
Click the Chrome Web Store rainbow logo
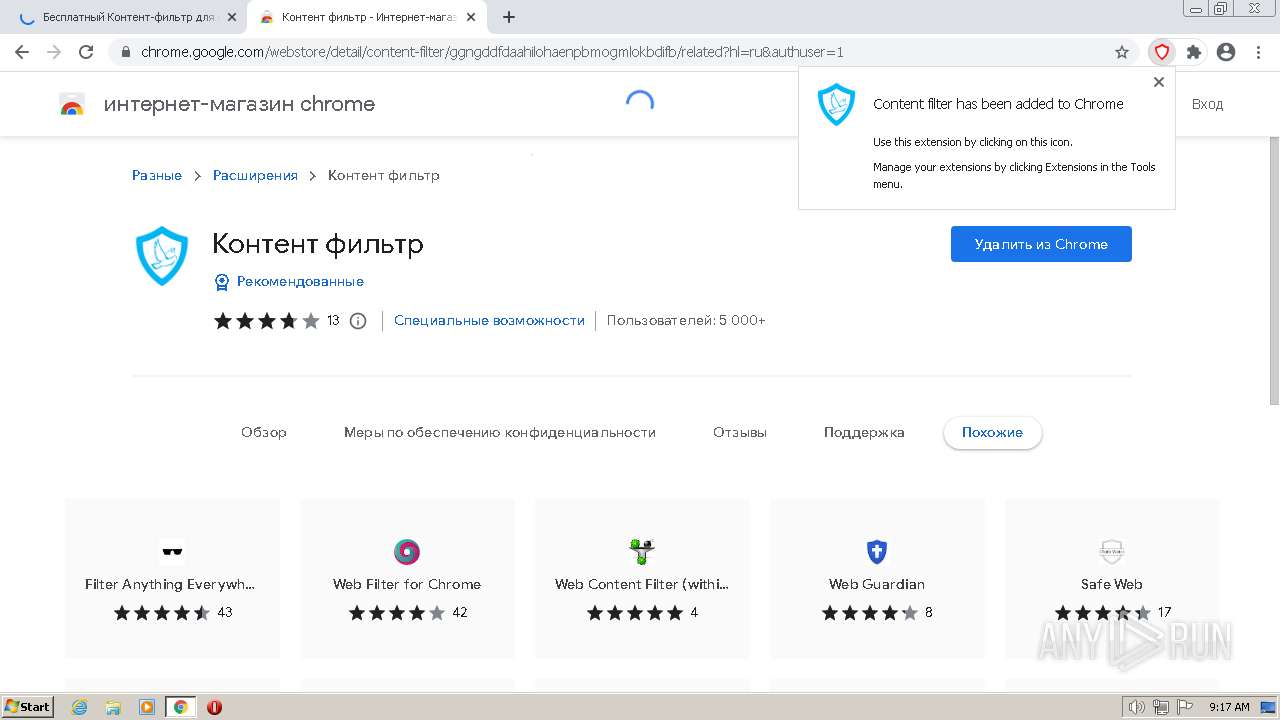[x=72, y=104]
